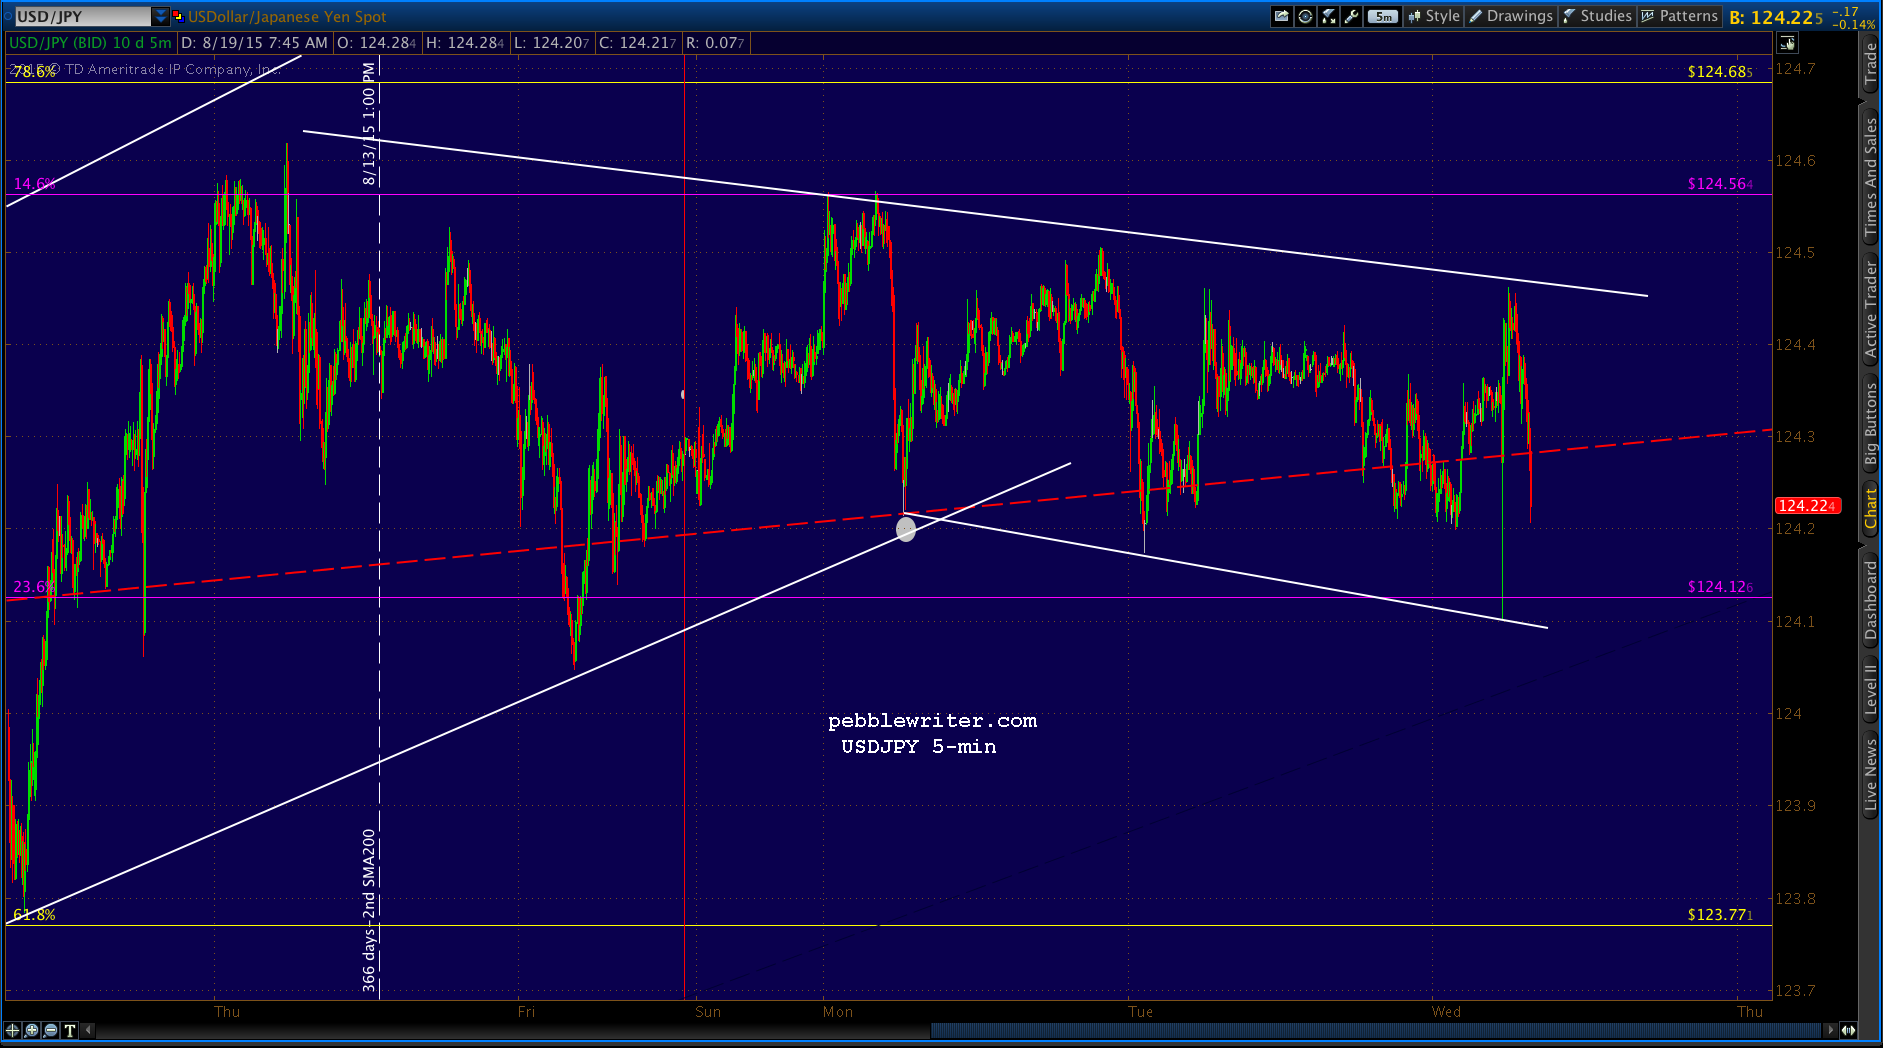Click the time axis expand-collapse icon
Screen dimensions: 1883x1048
click(x=1849, y=1029)
